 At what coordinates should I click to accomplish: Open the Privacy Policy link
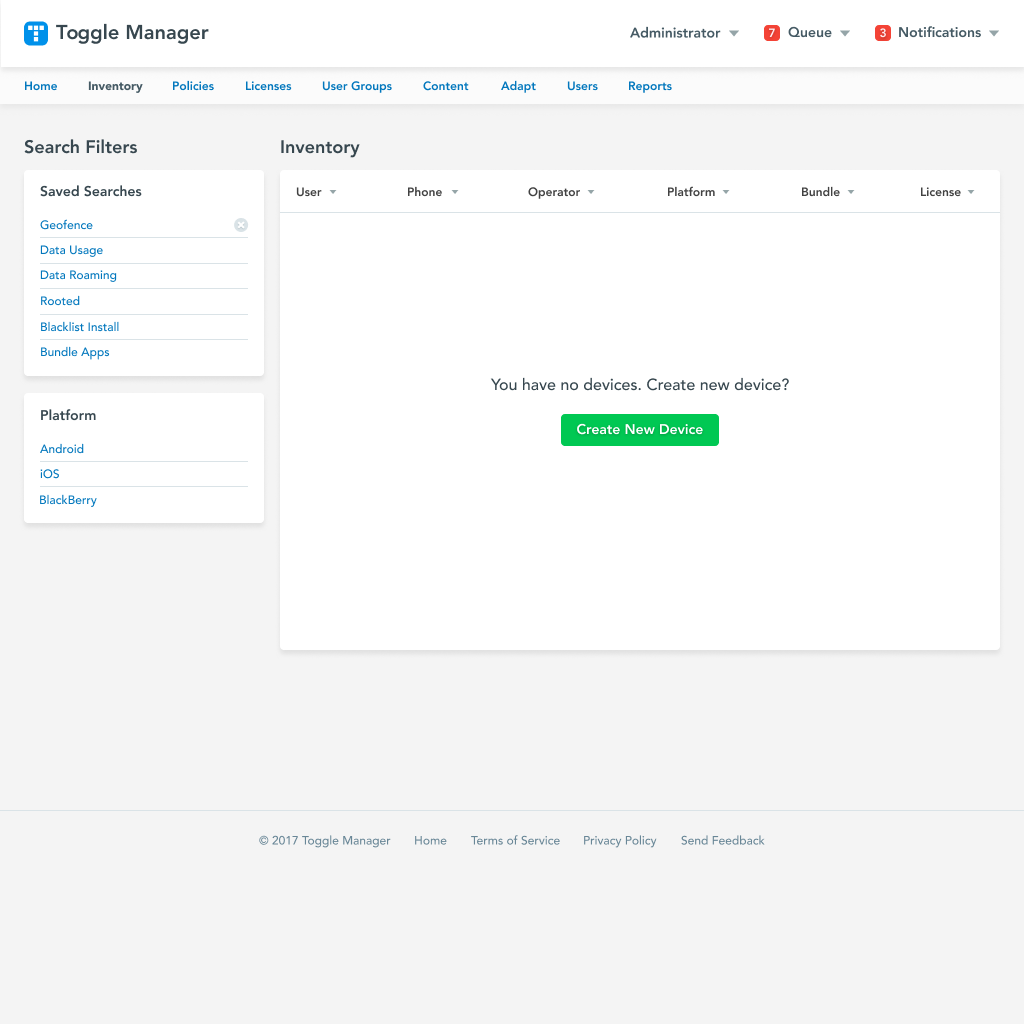(620, 841)
